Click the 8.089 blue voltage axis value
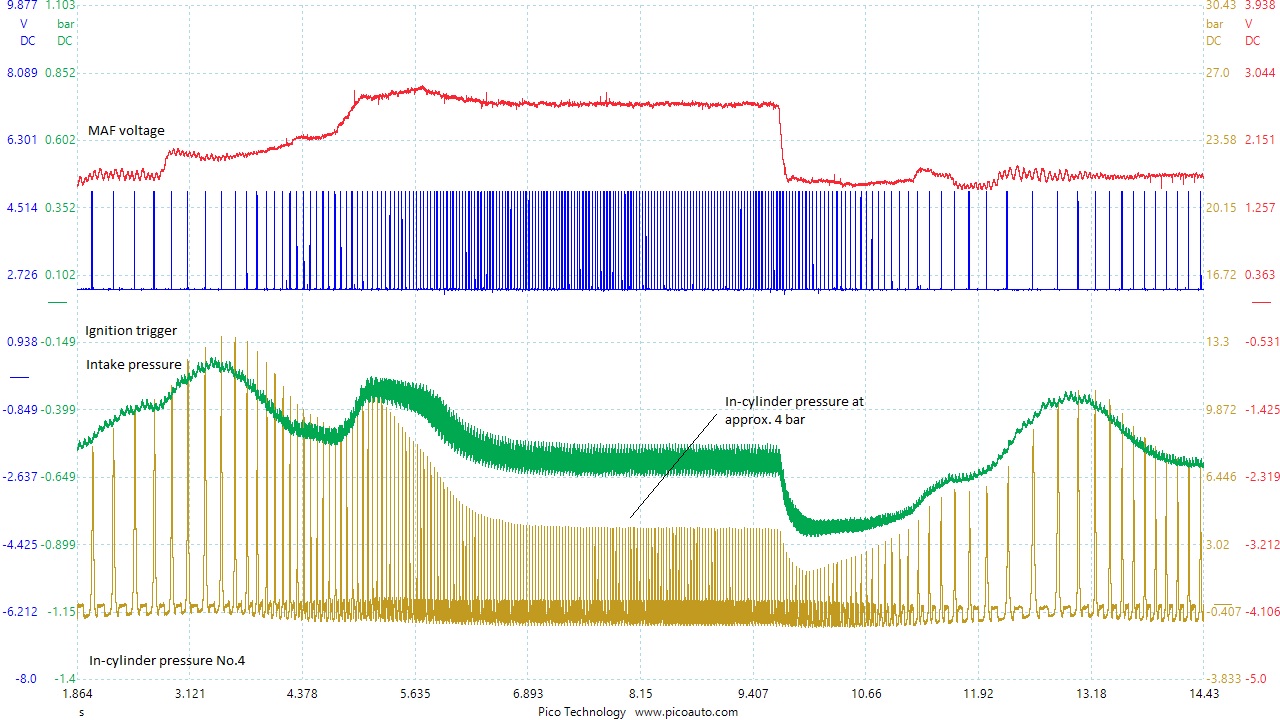The width and height of the screenshot is (1280, 720). pos(22,73)
